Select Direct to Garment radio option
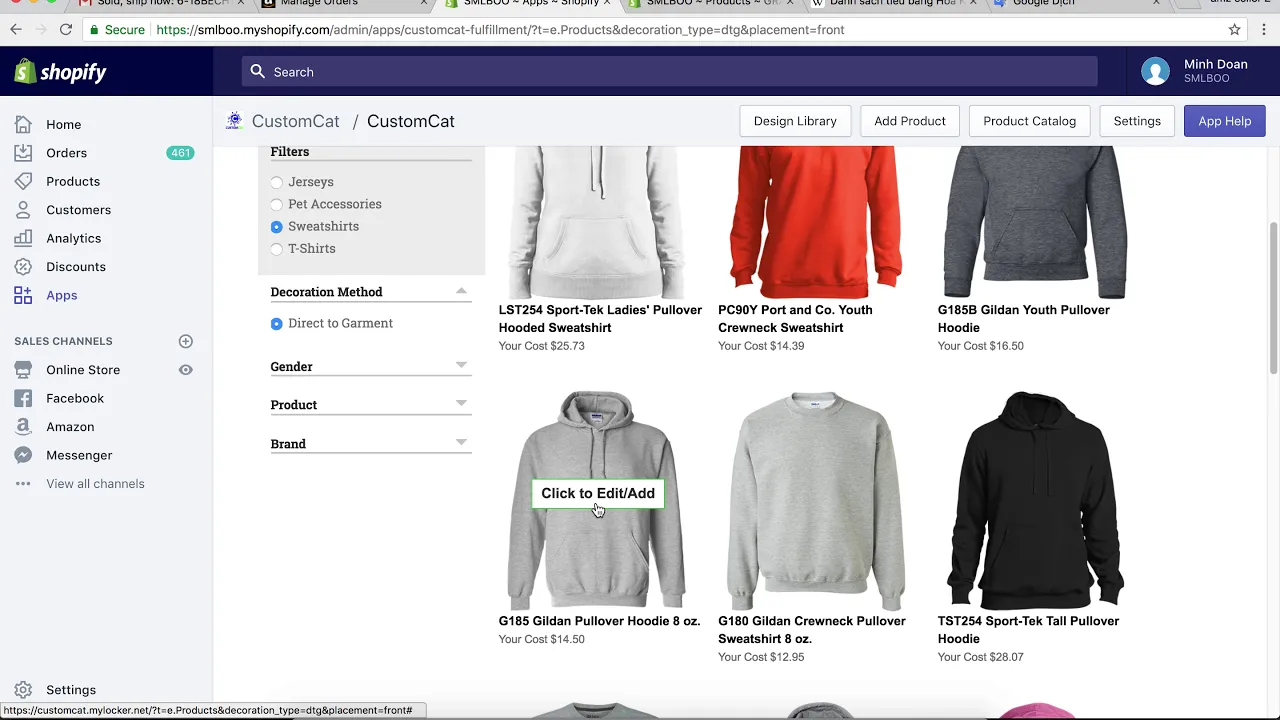Screen dimensions: 1280x720 point(276,324)
